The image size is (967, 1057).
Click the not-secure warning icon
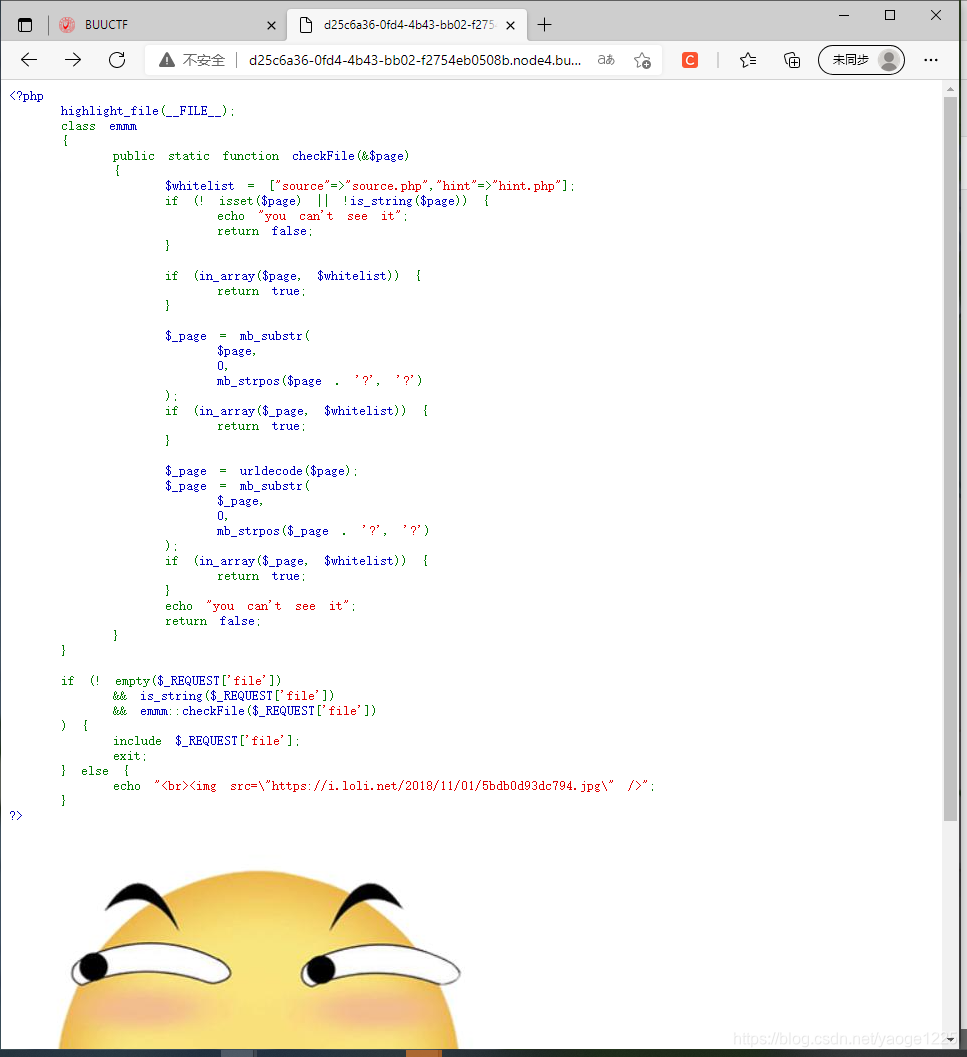pos(167,60)
